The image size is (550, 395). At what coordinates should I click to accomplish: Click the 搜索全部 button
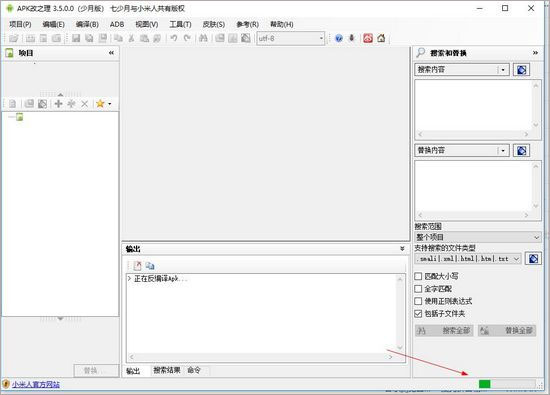444,330
